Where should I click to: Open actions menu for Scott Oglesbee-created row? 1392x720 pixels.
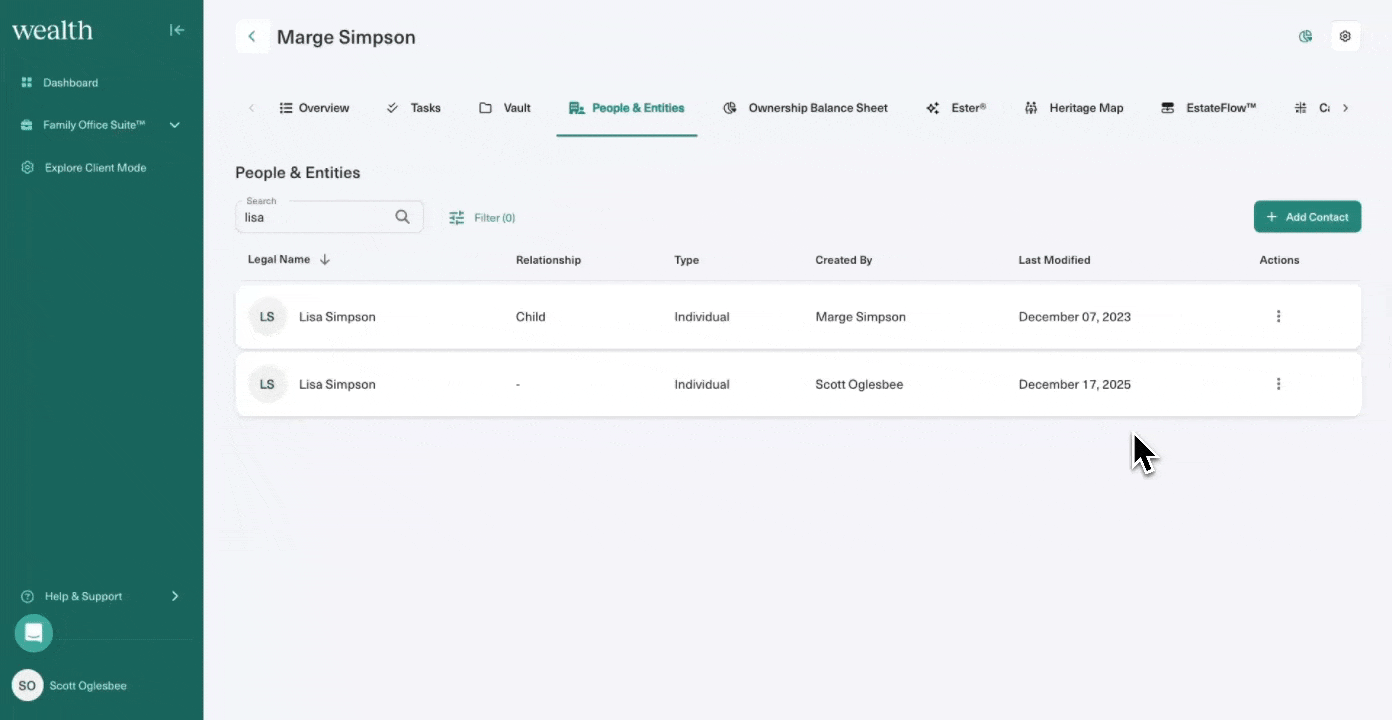[1278, 384]
